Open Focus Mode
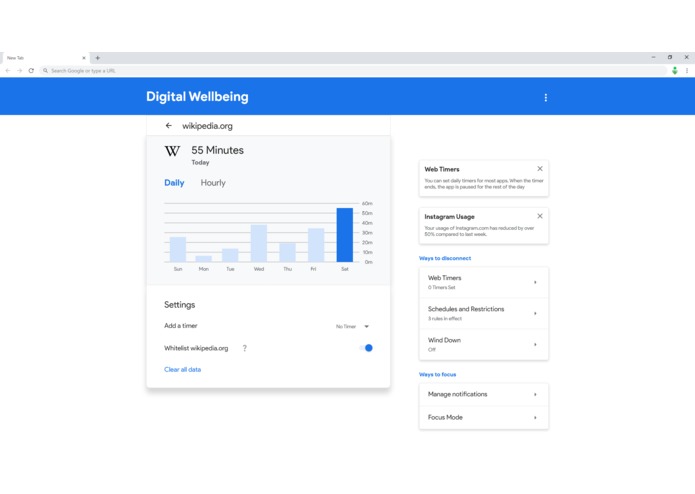Viewport: 695px width, 494px height. [x=484, y=417]
